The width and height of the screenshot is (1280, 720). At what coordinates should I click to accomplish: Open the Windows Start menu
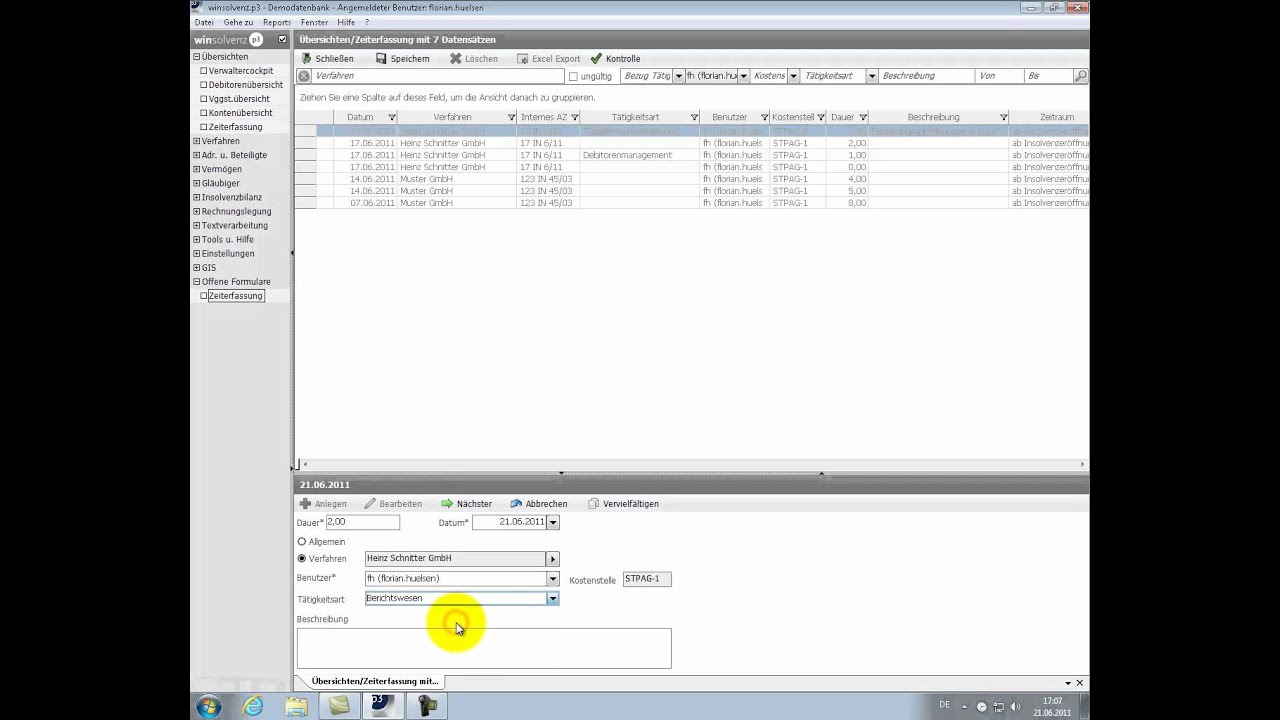[209, 706]
